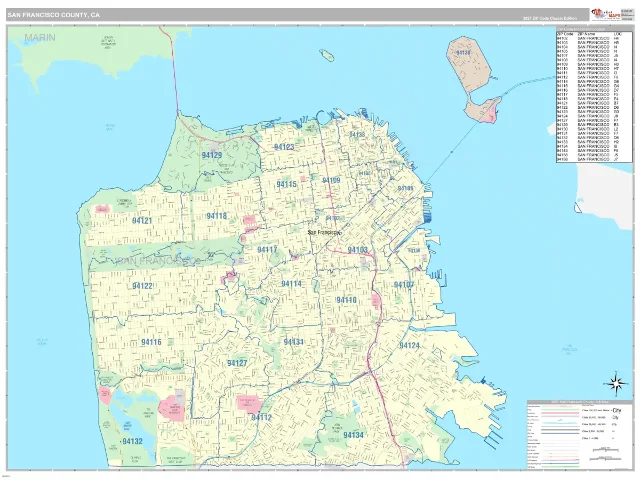
Task: Select the 94123 zip code label
Action: pos(284,147)
